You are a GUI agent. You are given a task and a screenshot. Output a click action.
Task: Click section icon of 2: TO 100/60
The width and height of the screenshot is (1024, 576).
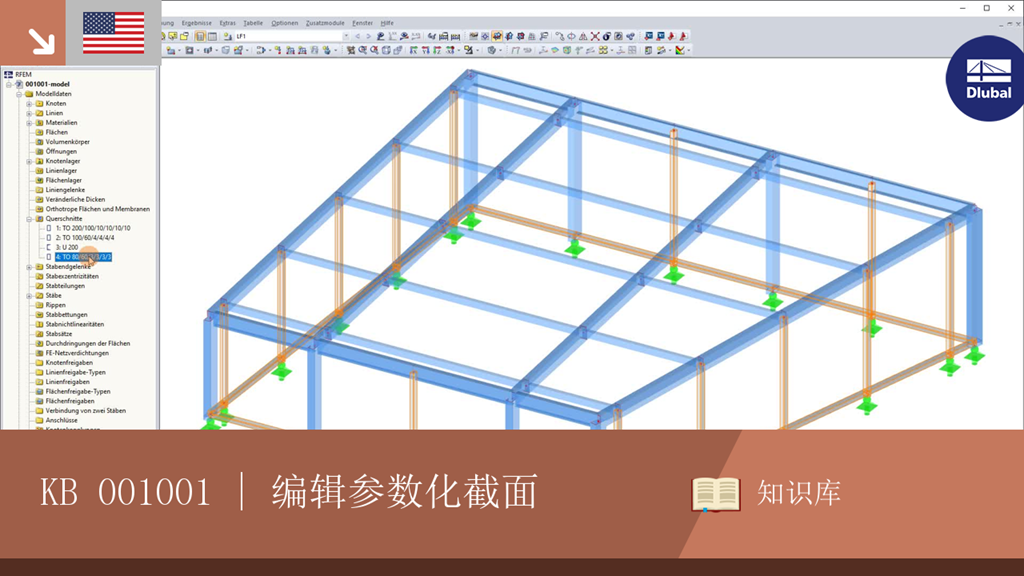tap(48, 238)
